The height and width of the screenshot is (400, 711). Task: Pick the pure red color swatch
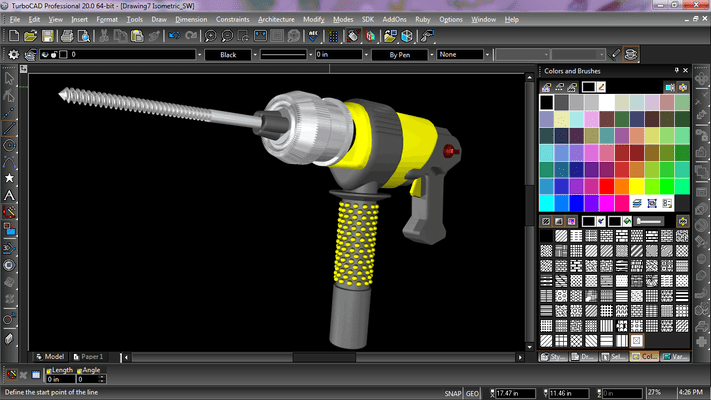click(607, 186)
